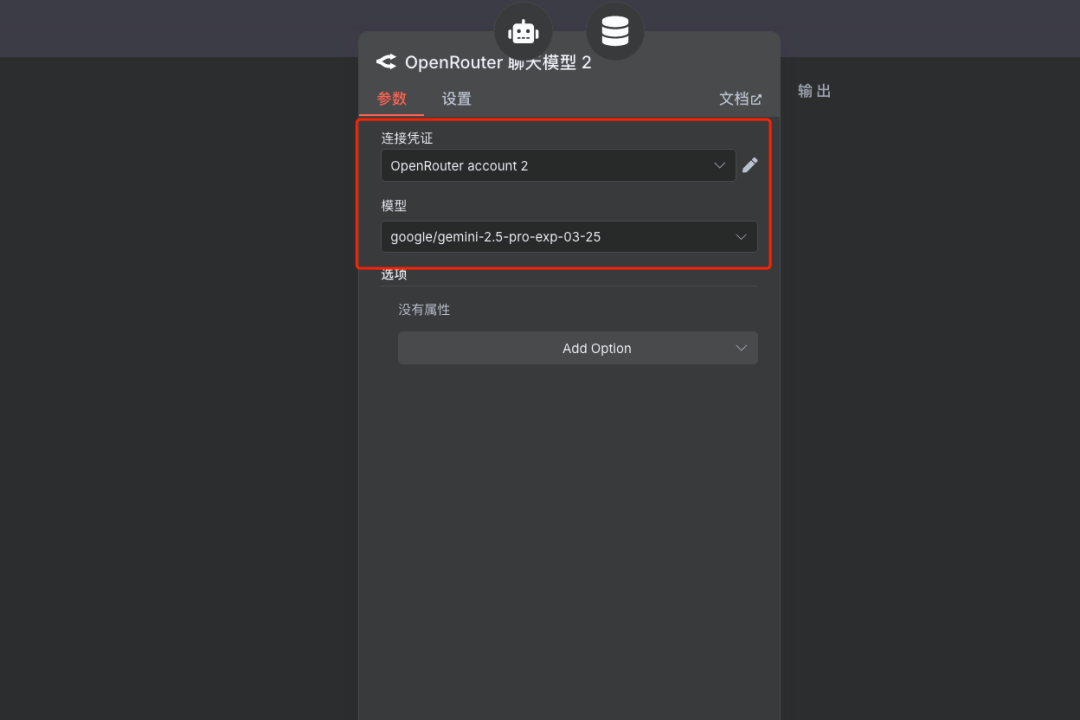Viewport: 1080px width, 720px height.
Task: Click the OpenRouter 聊天模型 2 node title
Action: coord(498,62)
